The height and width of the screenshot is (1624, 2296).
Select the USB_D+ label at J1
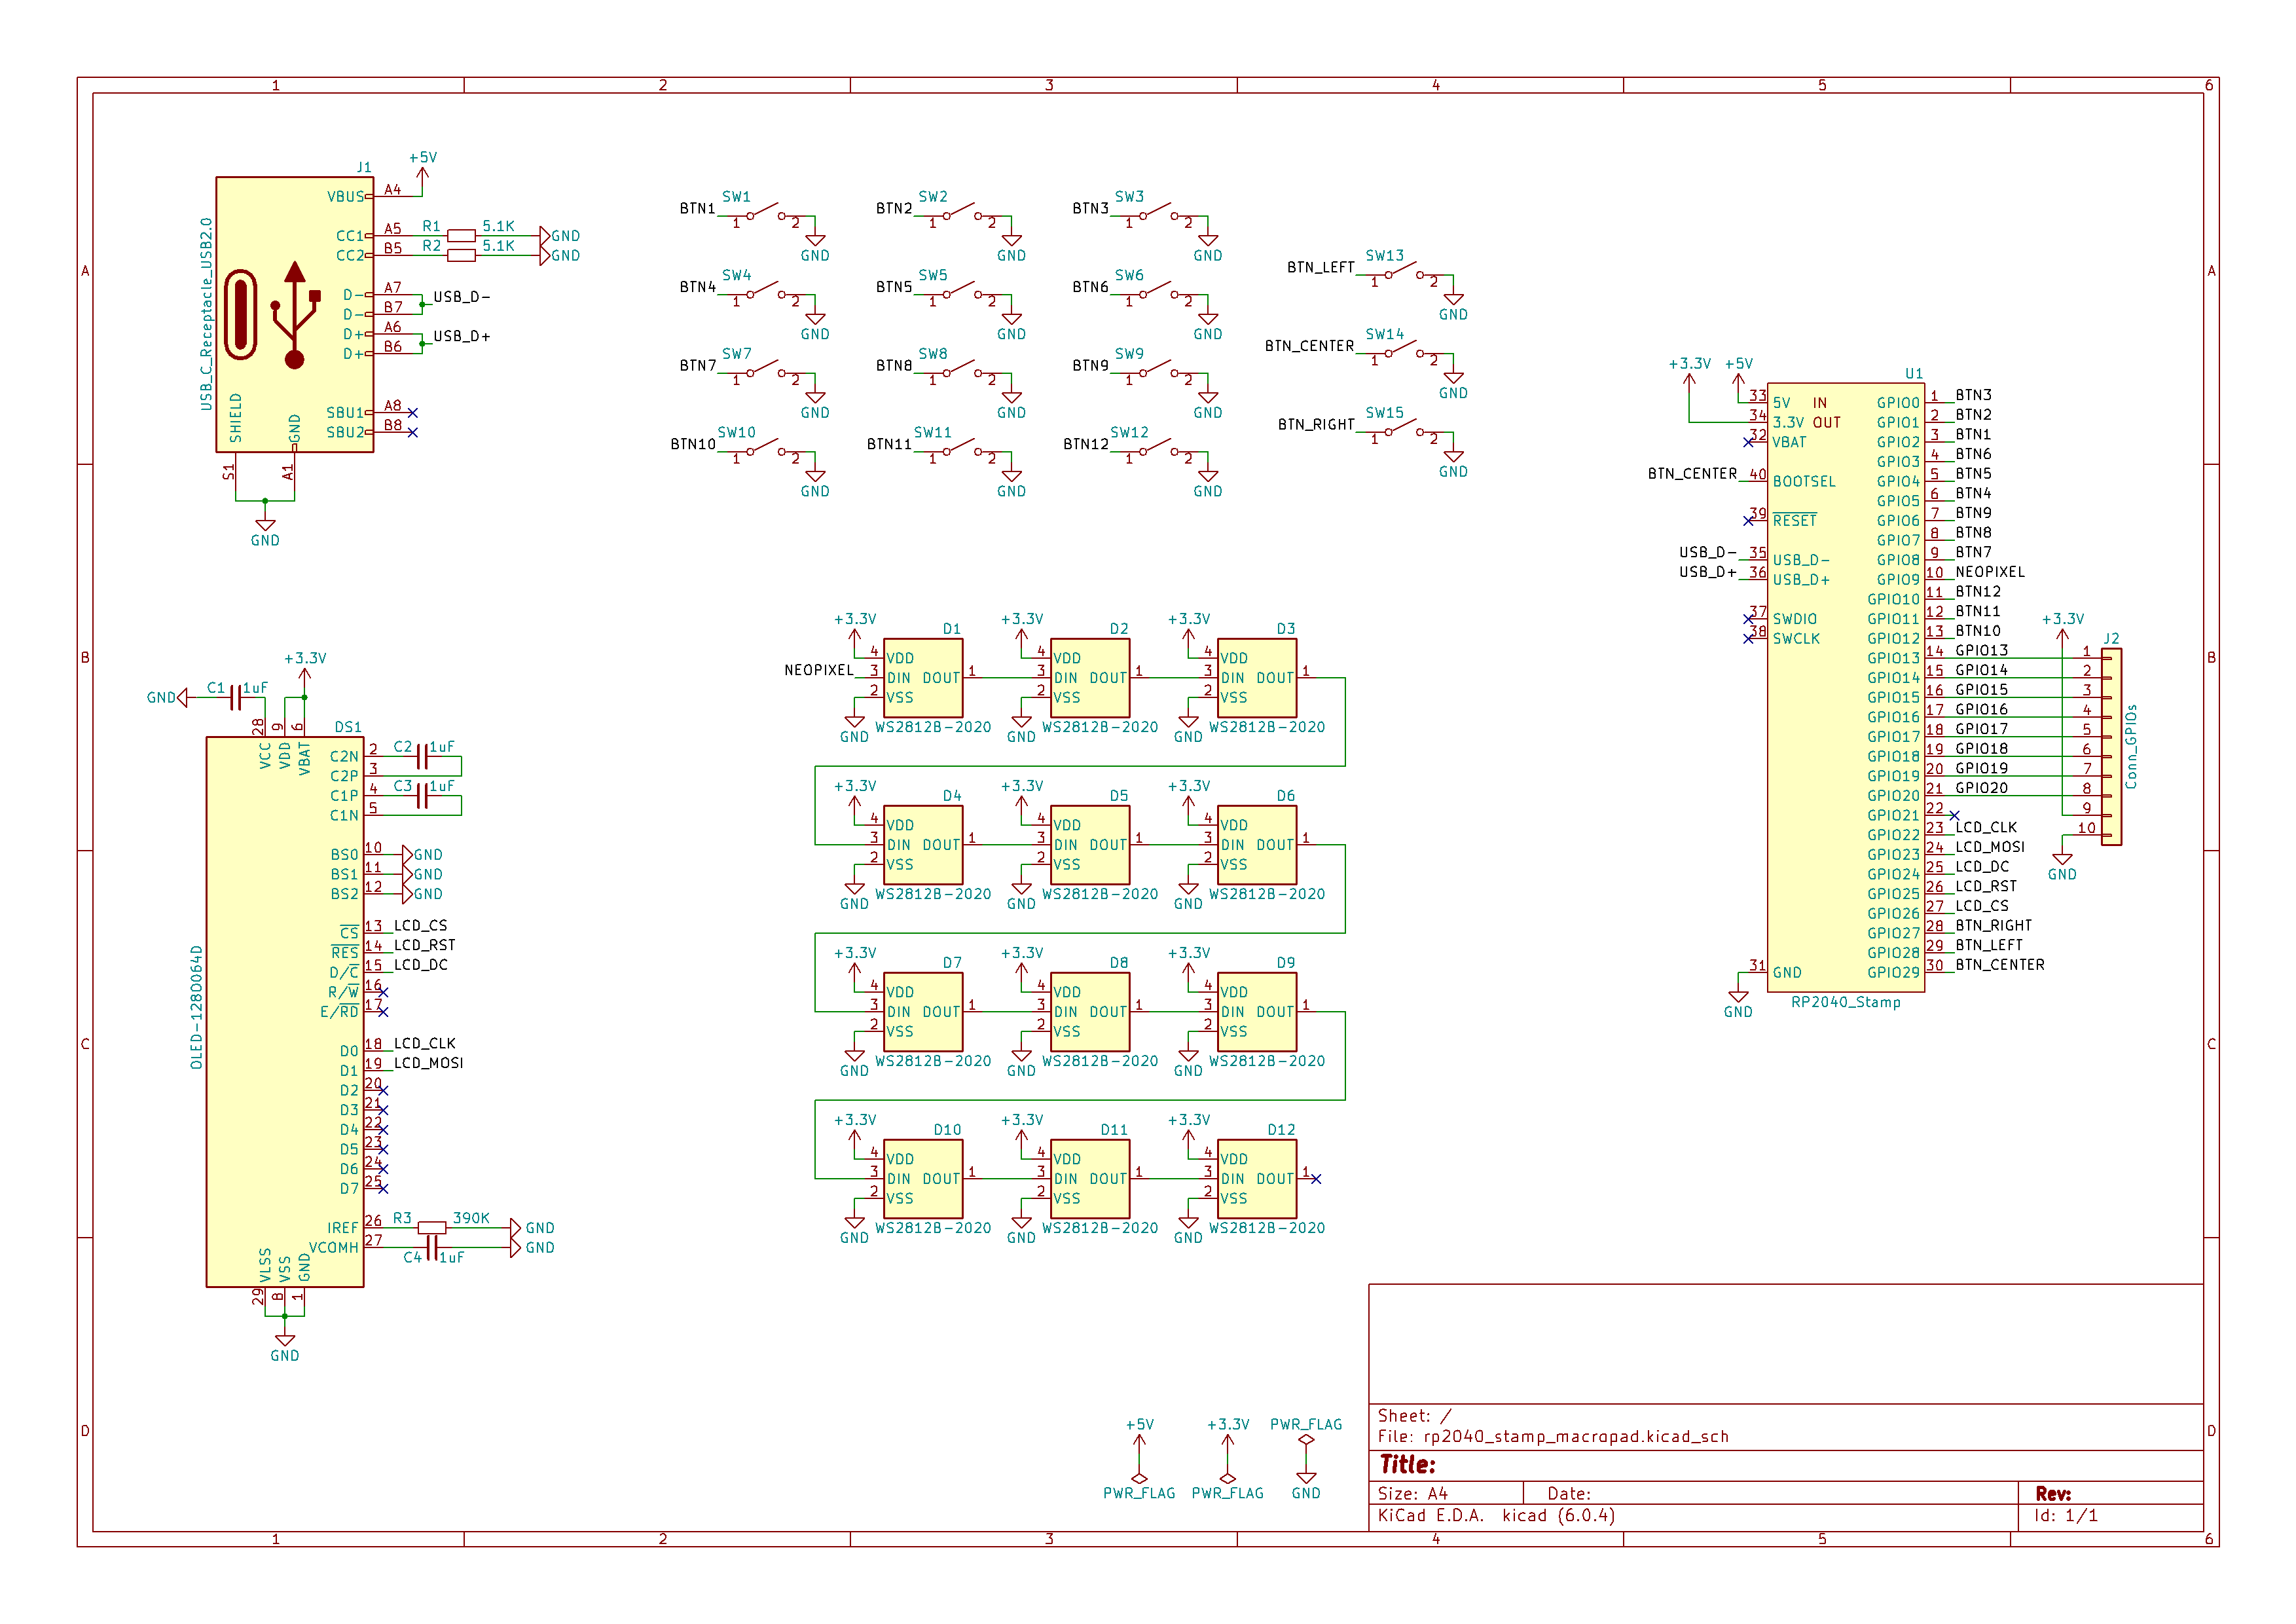point(461,336)
